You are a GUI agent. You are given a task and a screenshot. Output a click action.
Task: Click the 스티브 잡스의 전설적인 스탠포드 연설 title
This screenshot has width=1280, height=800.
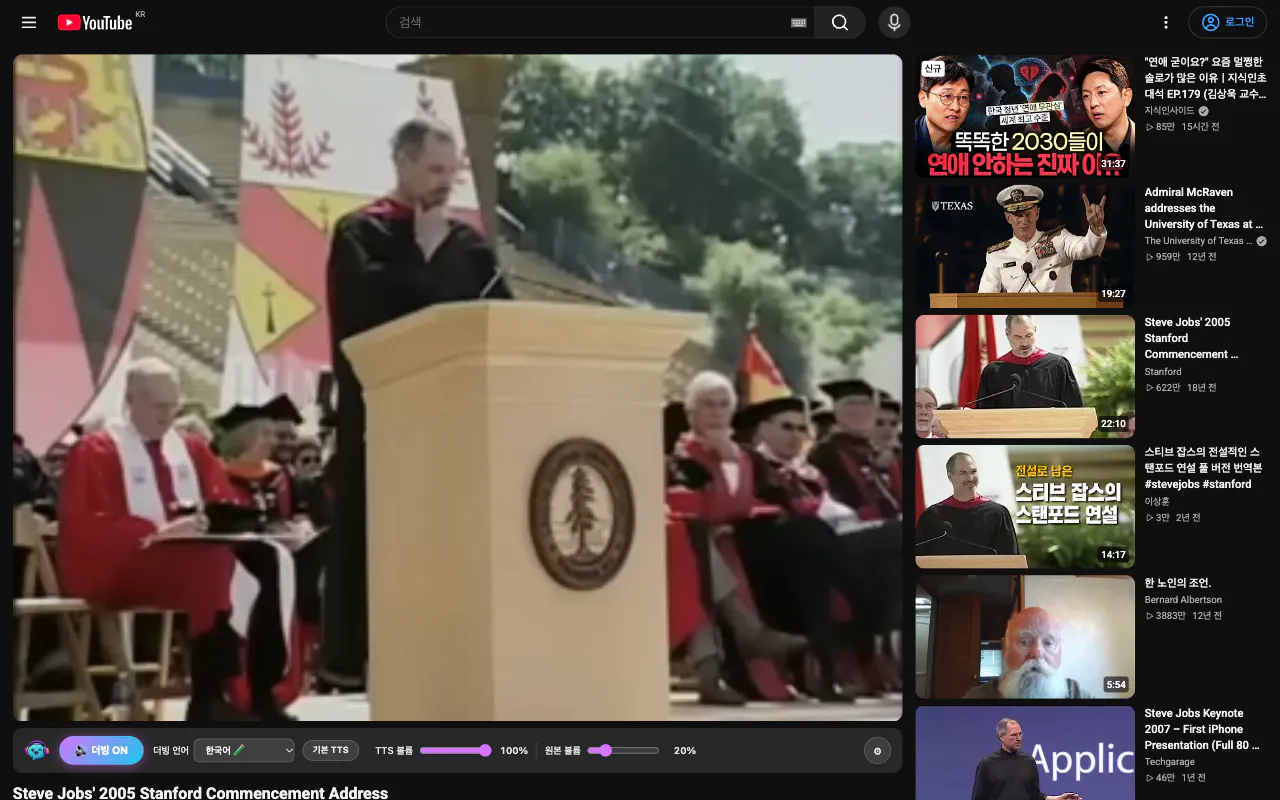[x=1203, y=468]
